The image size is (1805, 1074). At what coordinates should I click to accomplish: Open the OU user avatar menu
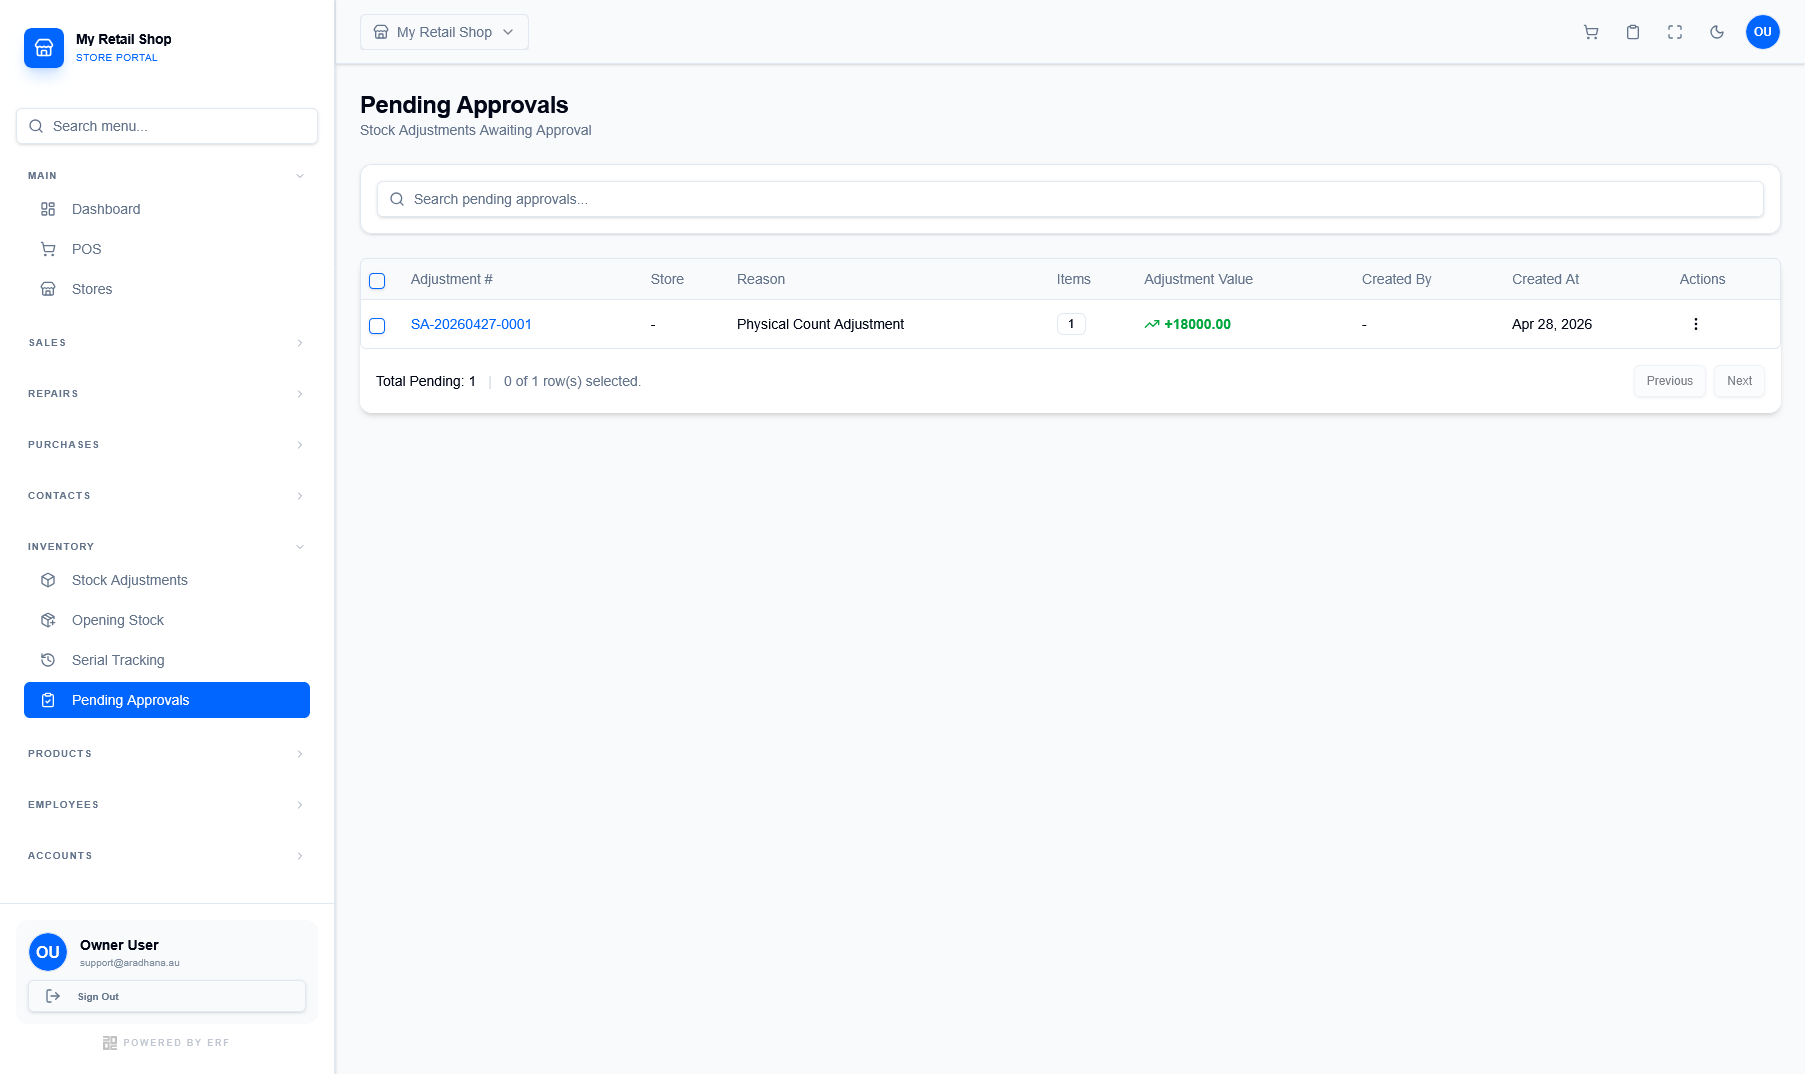pos(1763,32)
